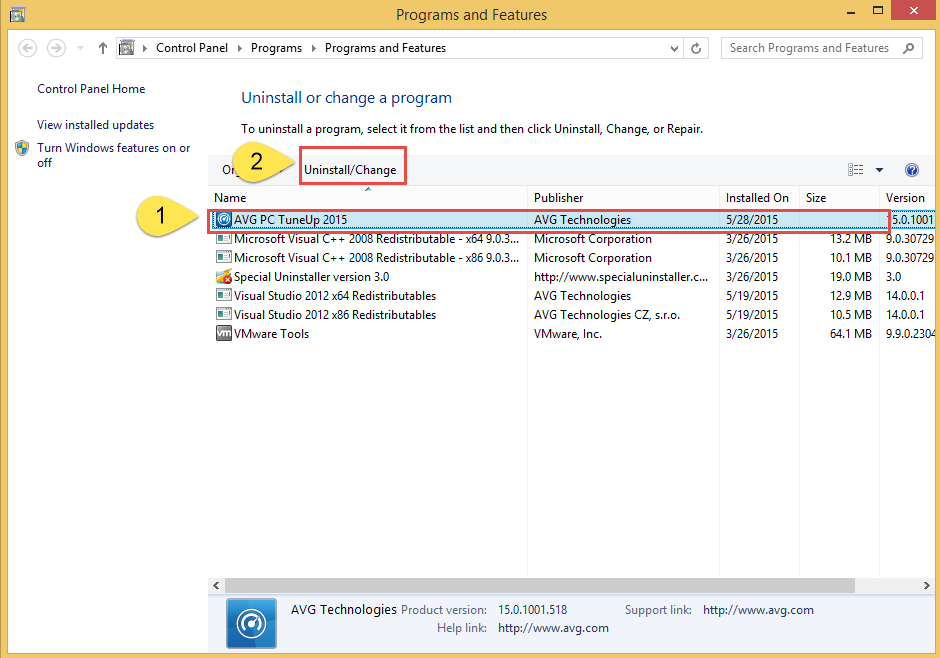940x658 pixels.
Task: Click the Visual C++ 2008 x86 icon
Action: coord(224,258)
